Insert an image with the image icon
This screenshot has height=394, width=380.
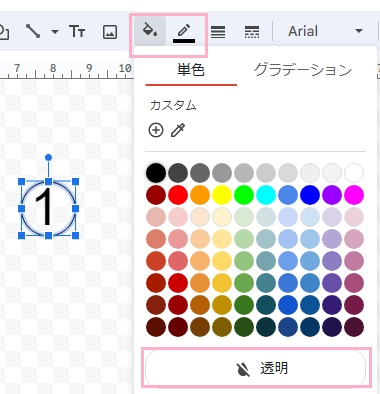pos(110,32)
